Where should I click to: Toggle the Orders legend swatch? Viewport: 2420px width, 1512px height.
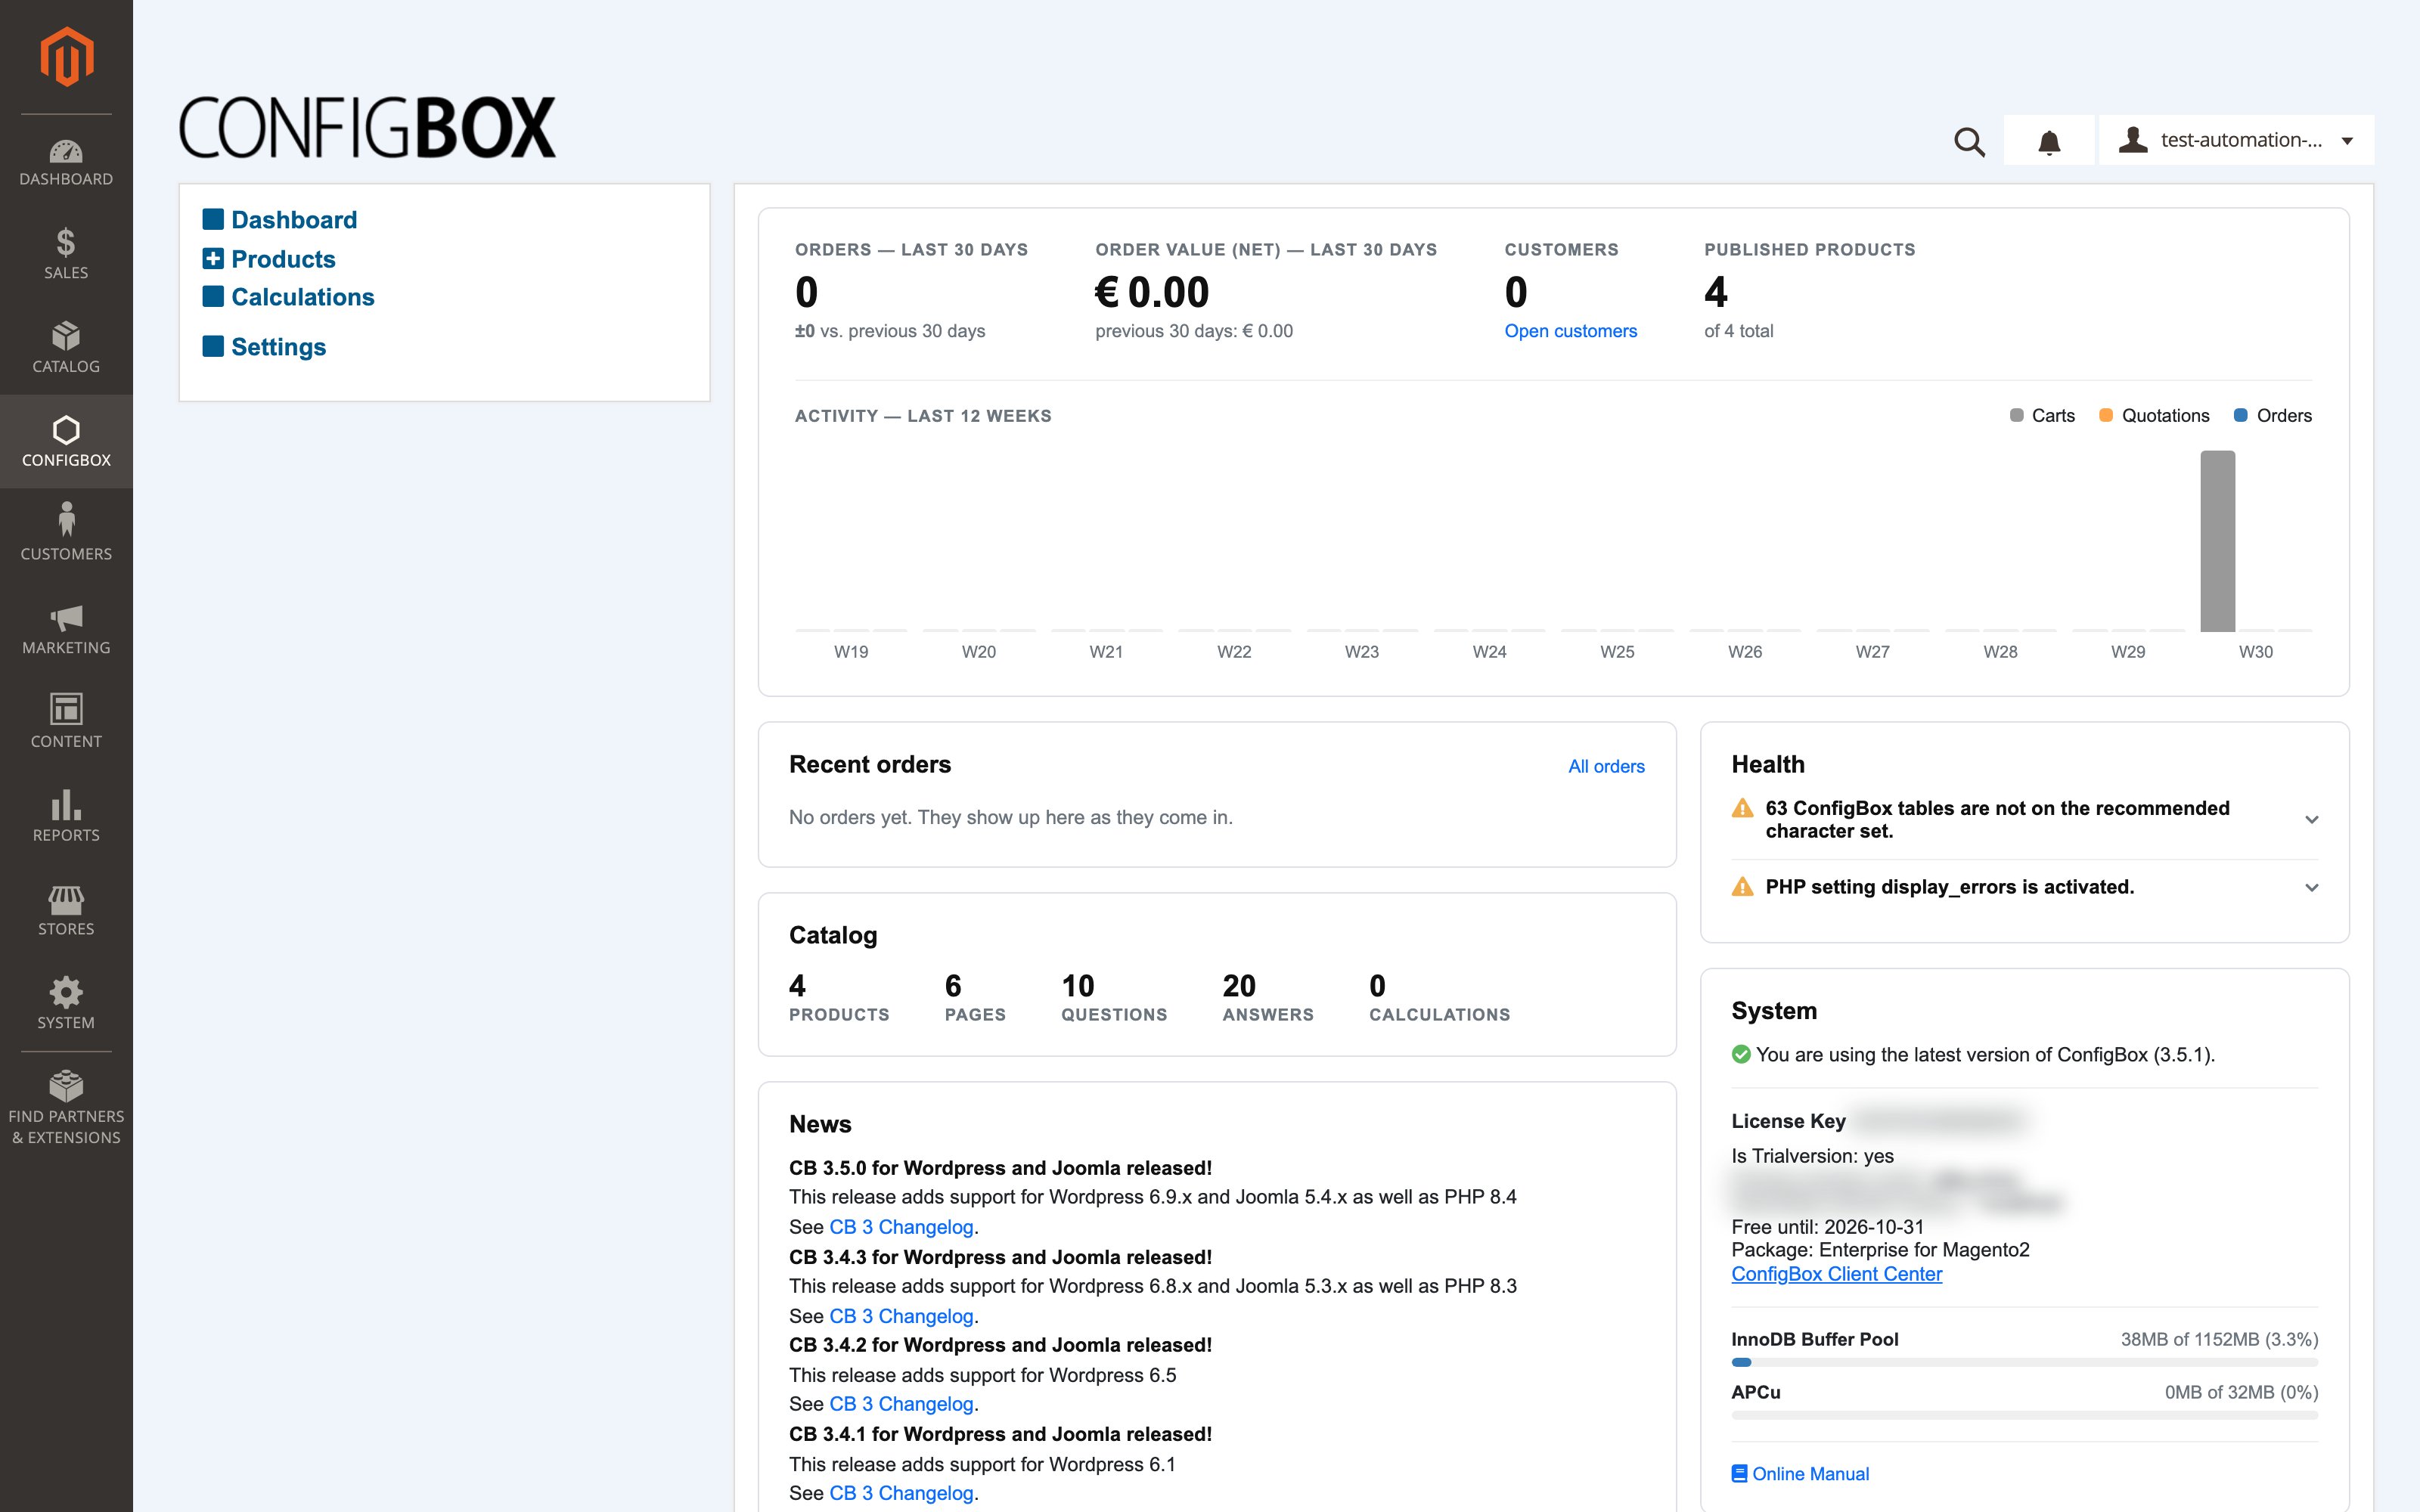coord(2241,415)
